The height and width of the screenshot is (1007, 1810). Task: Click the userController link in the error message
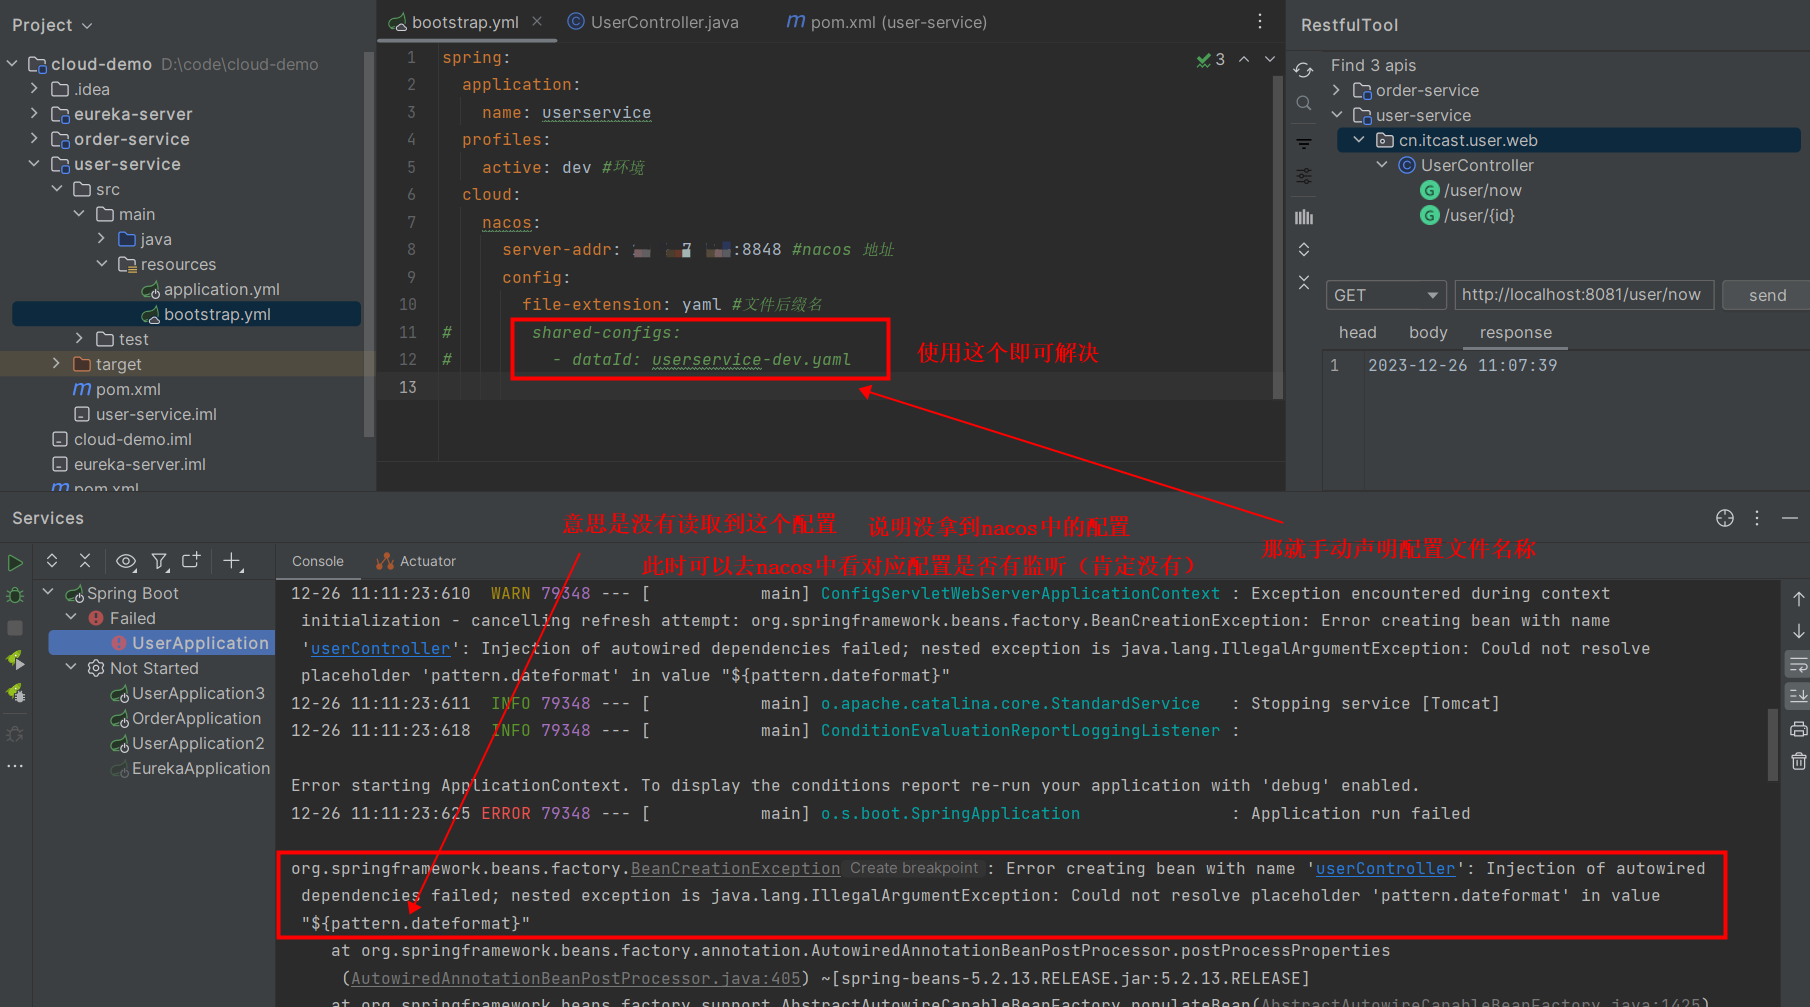coord(1385,869)
